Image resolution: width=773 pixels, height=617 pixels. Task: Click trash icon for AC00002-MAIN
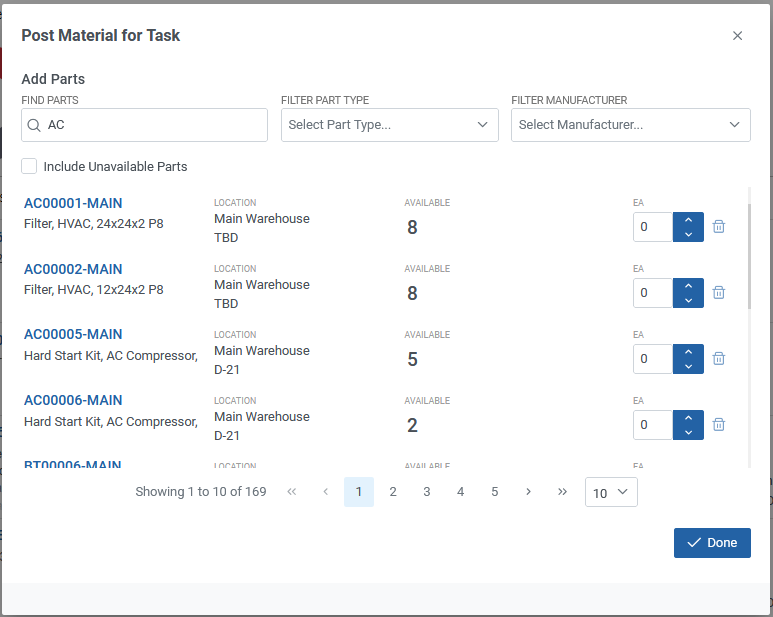click(x=718, y=293)
